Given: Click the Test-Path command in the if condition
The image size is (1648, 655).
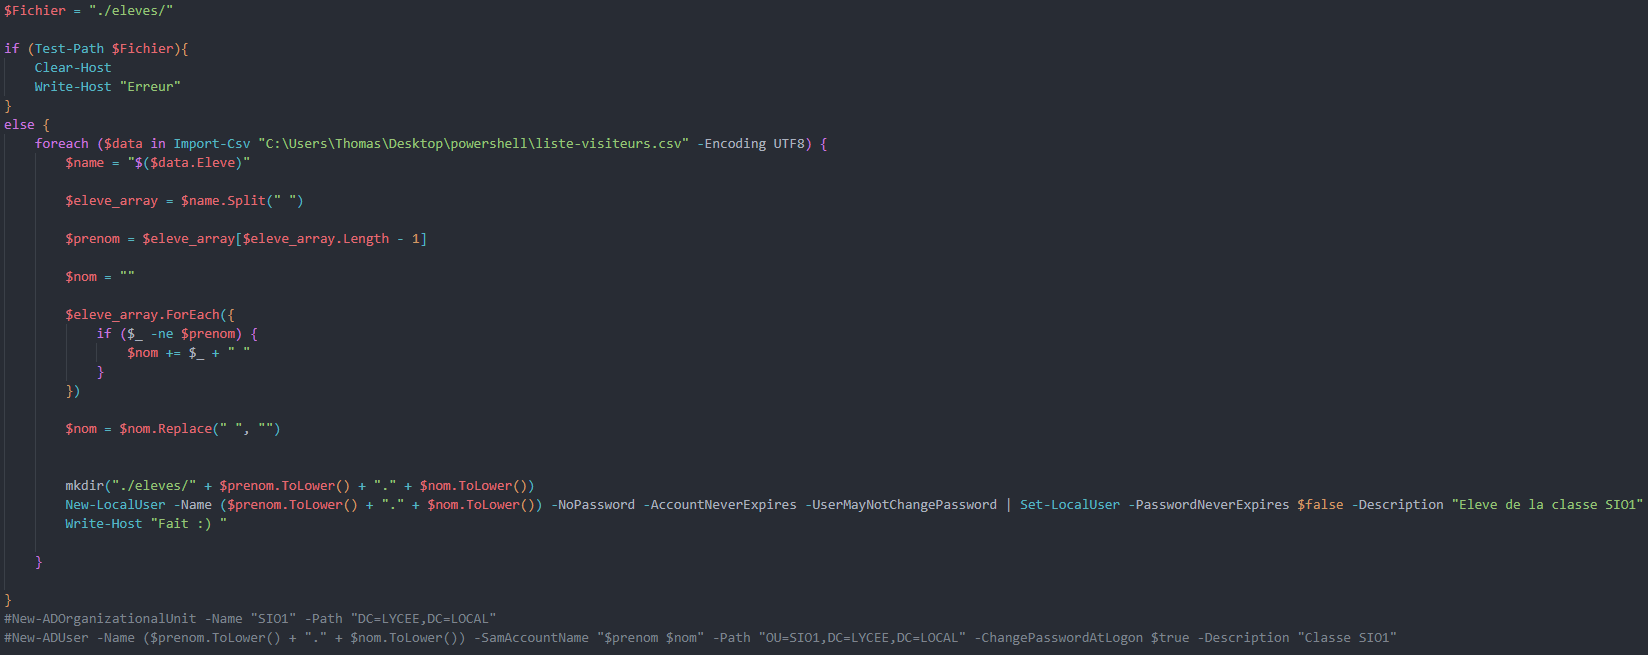Looking at the screenshot, I should [x=69, y=48].
